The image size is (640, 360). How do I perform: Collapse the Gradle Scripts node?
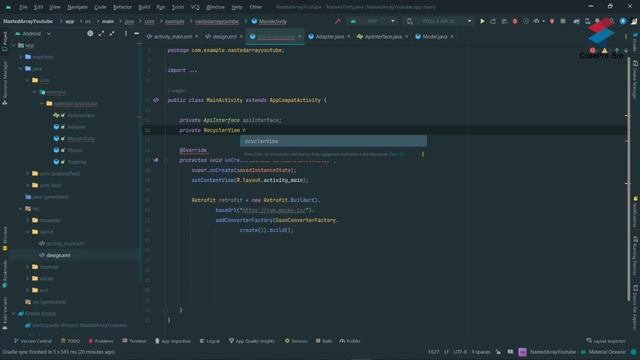(x=14, y=313)
